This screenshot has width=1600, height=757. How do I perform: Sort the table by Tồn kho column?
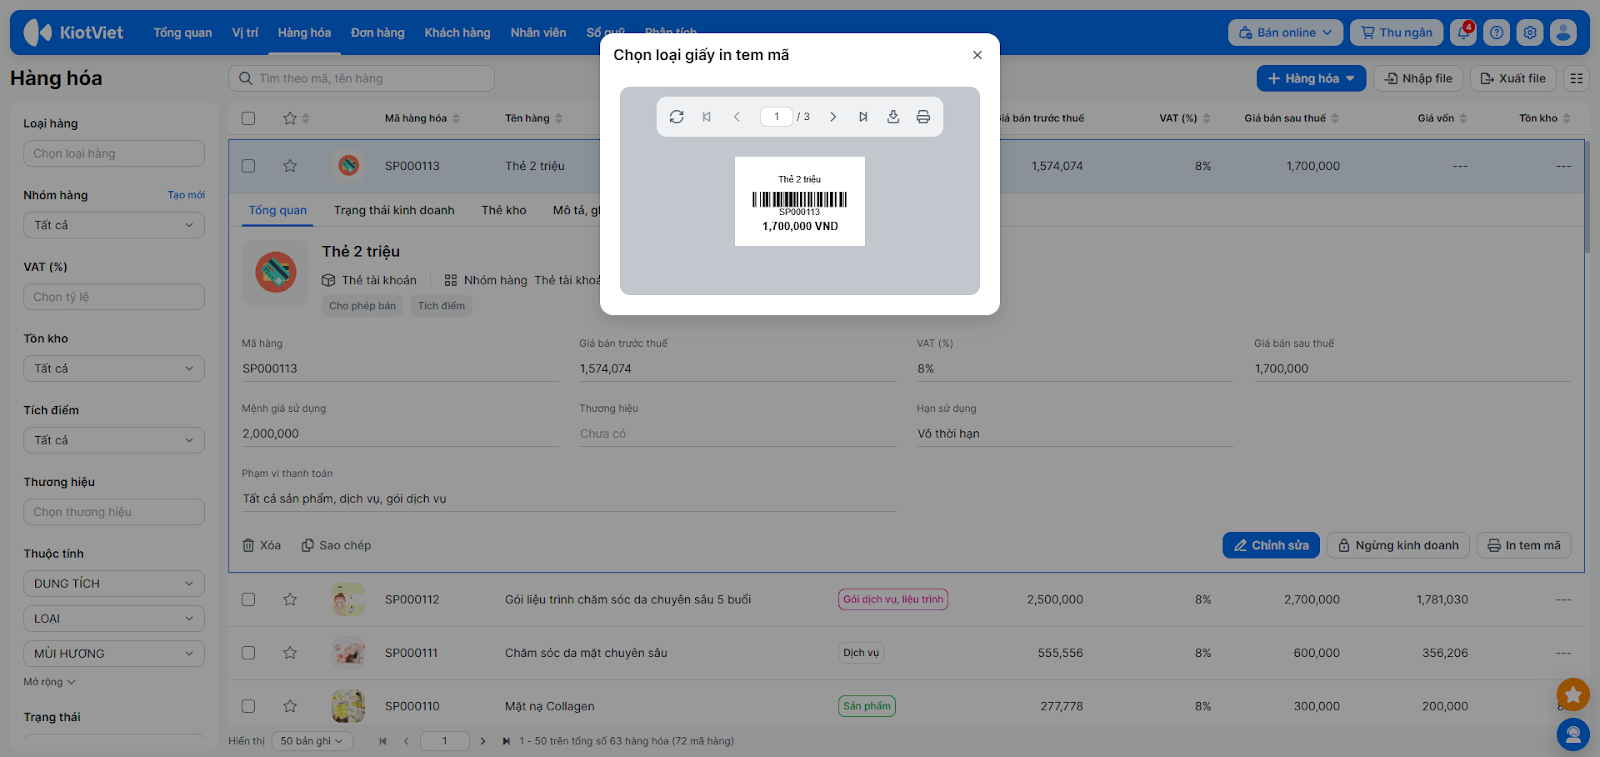tap(1544, 118)
